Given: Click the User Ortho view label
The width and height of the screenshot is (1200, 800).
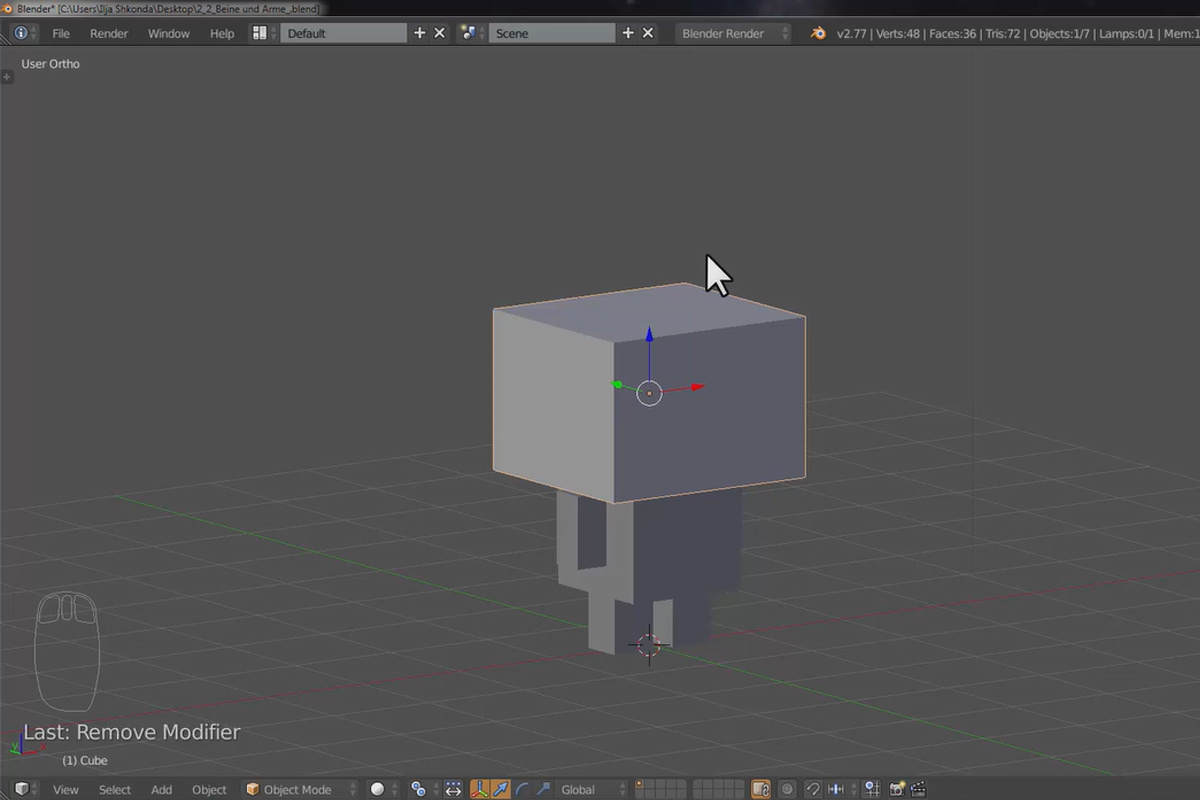Looking at the screenshot, I should point(51,64).
